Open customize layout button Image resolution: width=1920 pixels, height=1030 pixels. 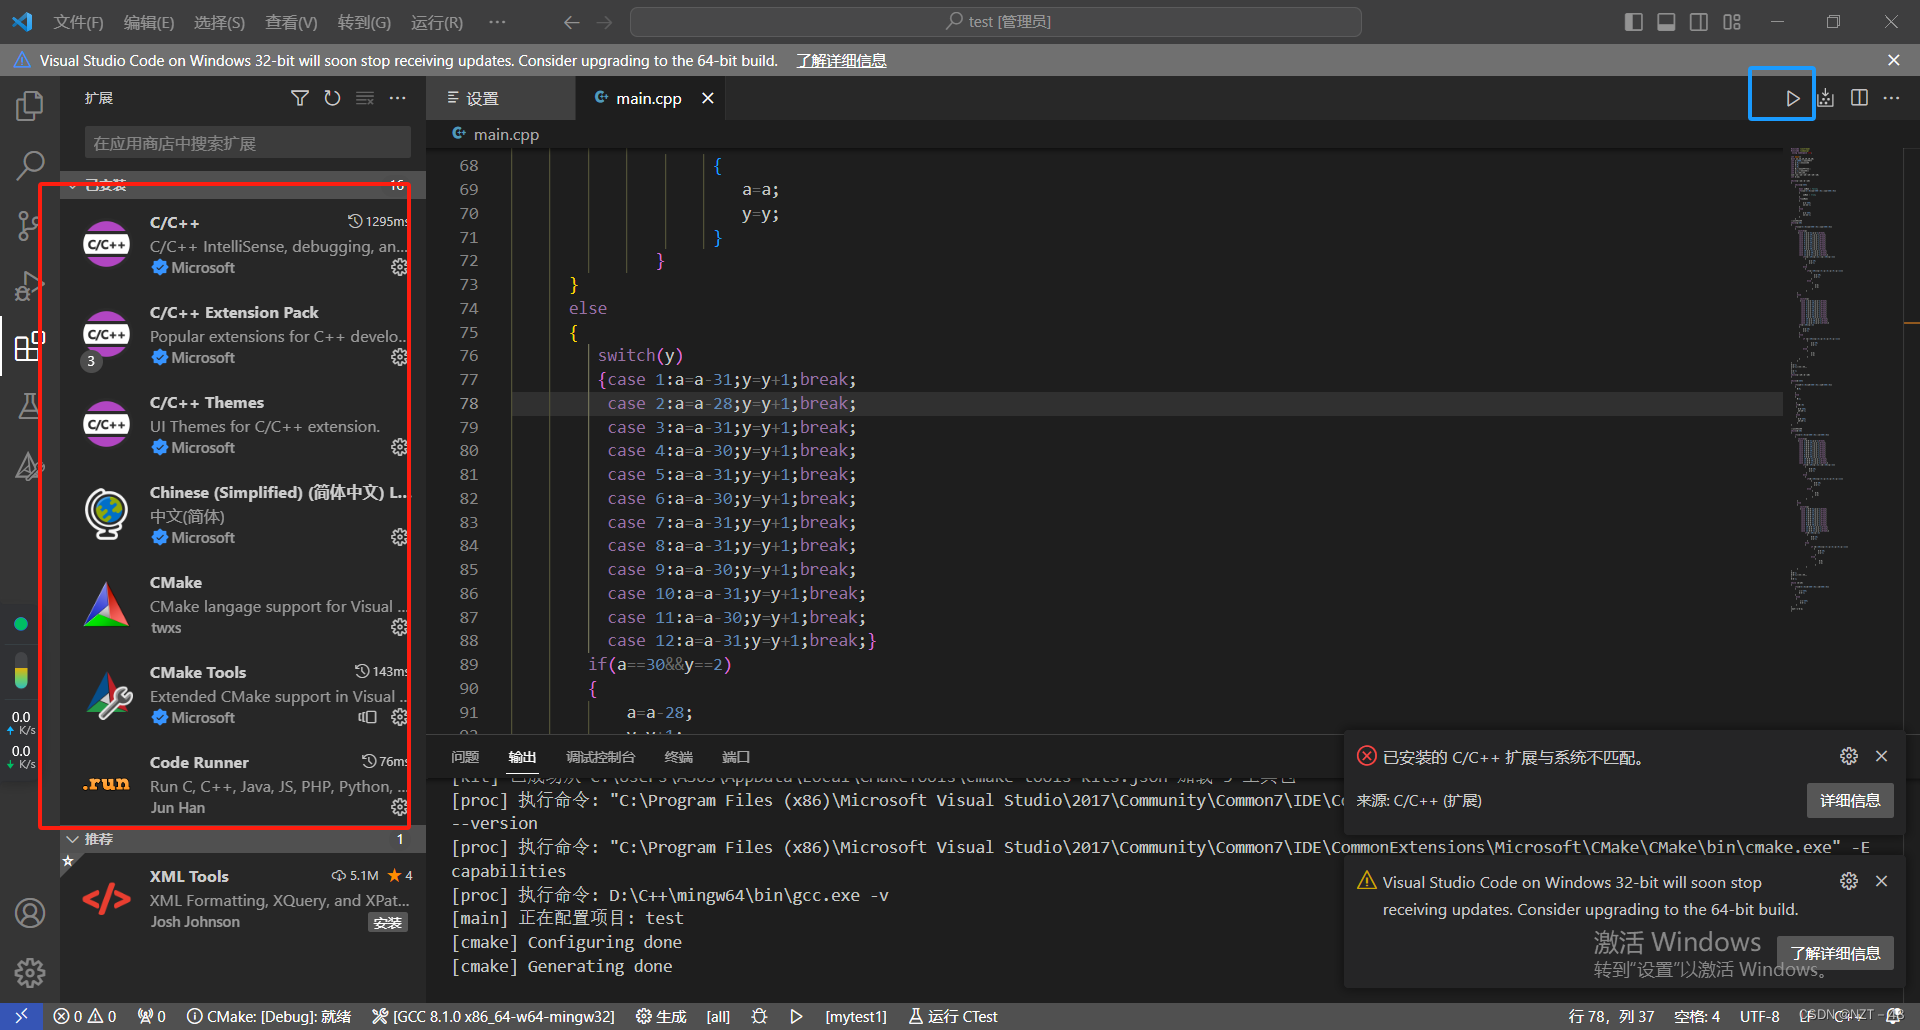point(1732,22)
